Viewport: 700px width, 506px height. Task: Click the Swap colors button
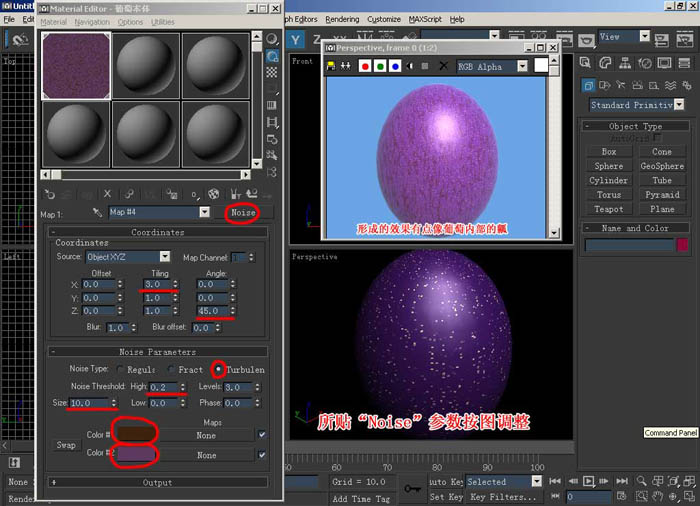click(x=66, y=445)
